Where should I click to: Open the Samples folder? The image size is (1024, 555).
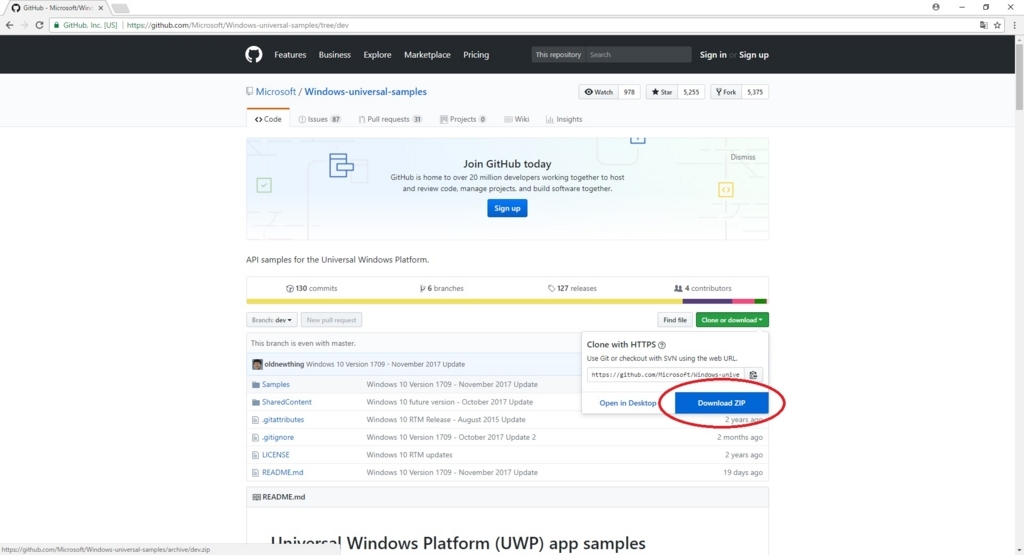click(276, 385)
